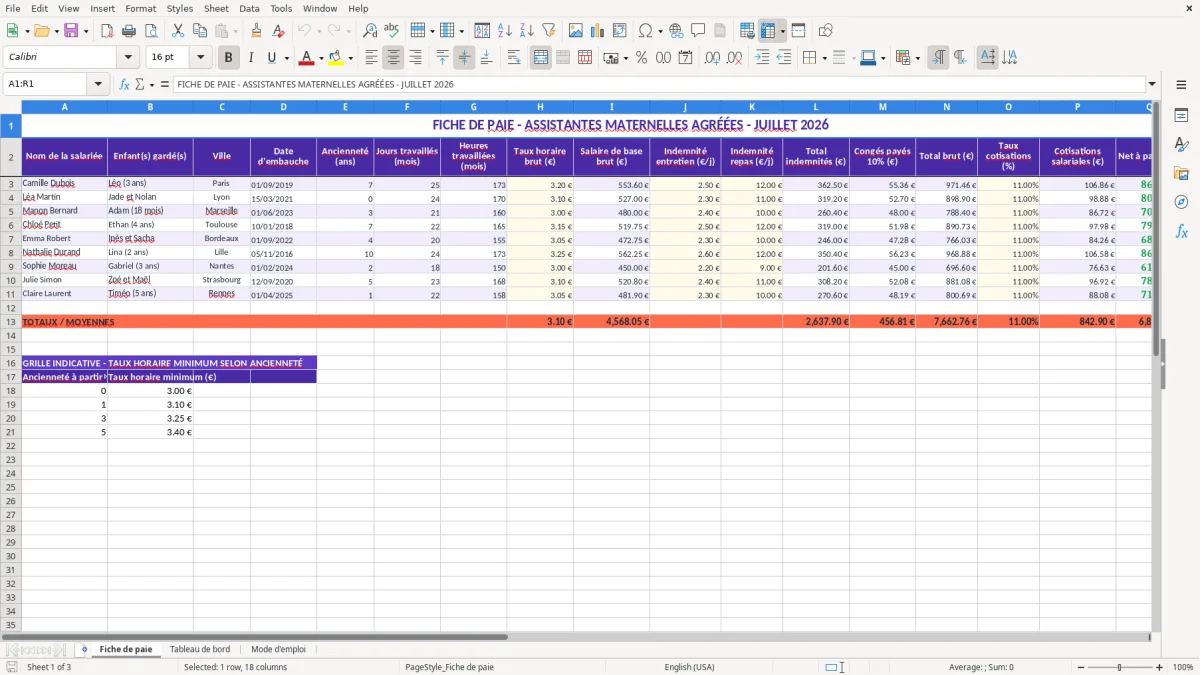Open the font name dropdown arrow
The height and width of the screenshot is (675, 1200).
[128, 58]
